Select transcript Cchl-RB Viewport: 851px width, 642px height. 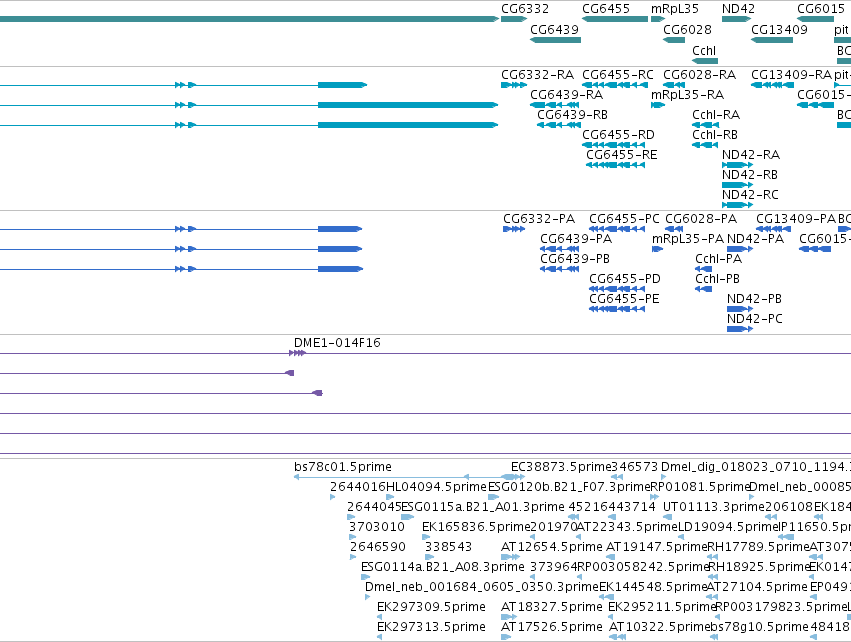coord(705,145)
